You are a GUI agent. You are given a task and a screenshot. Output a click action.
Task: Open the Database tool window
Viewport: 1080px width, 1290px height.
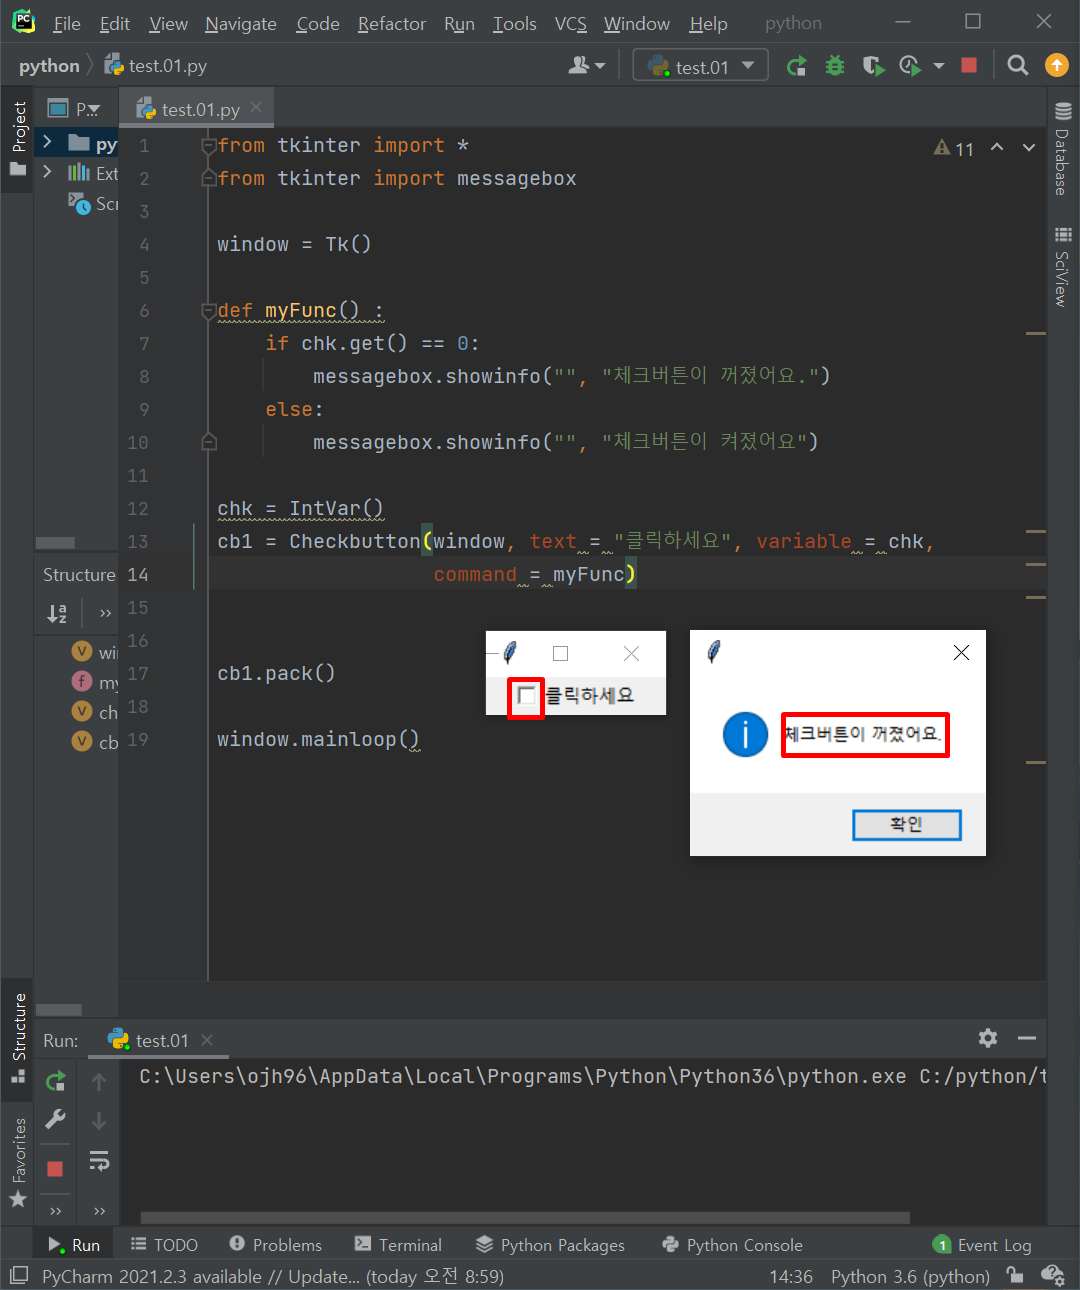coord(1063,148)
